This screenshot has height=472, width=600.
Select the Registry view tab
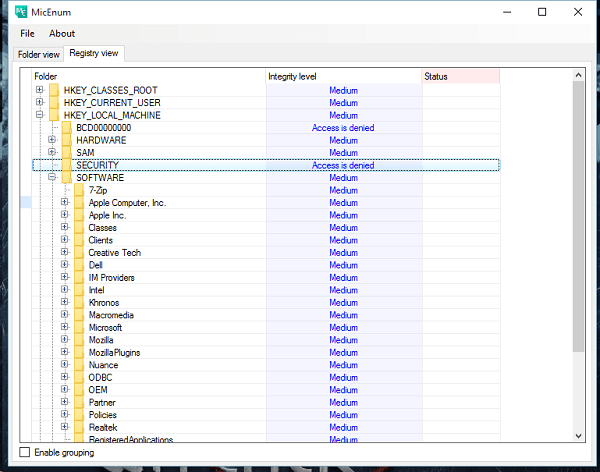(94, 53)
